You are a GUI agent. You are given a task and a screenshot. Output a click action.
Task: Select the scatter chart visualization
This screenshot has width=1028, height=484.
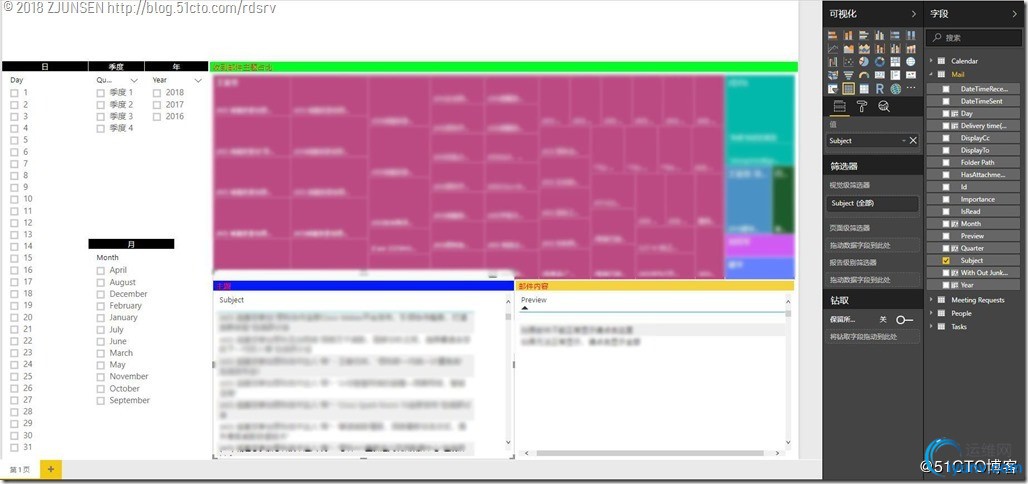pyautogui.click(x=848, y=62)
